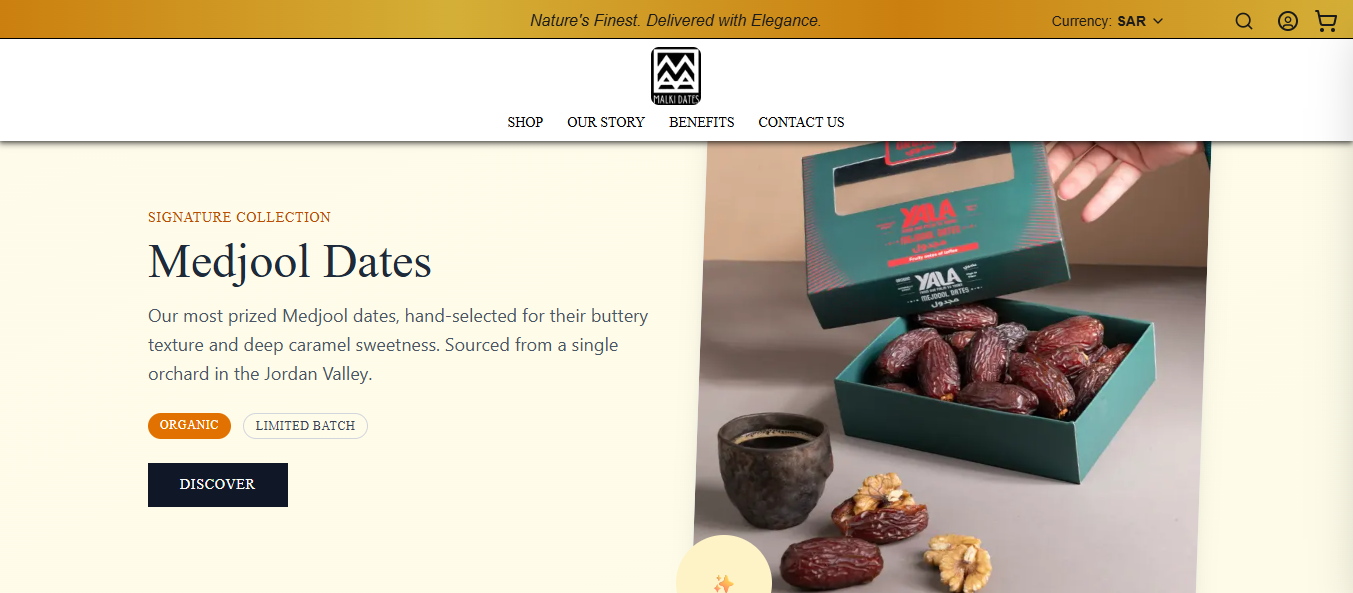View the shopping cart icon
Screen dimensions: 1353x593
(x=1326, y=21)
